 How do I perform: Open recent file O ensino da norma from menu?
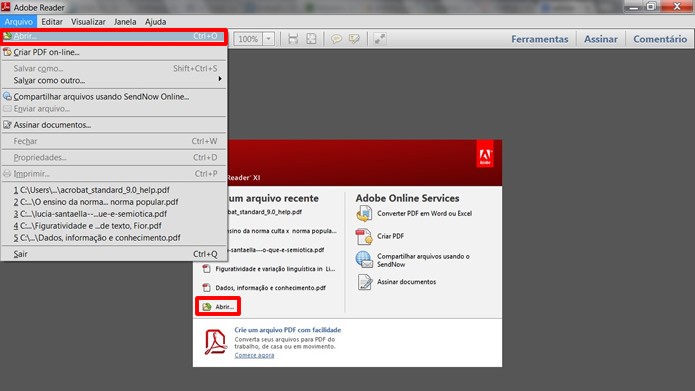pyautogui.click(x=114, y=202)
